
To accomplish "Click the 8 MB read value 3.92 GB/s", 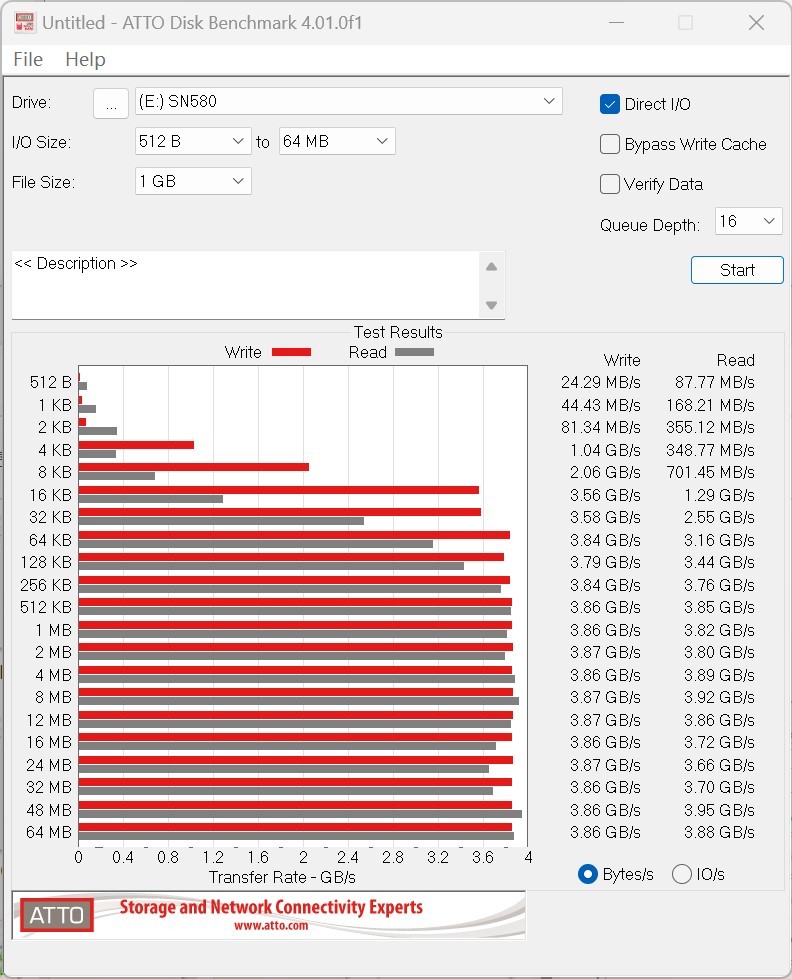I will [x=719, y=697].
